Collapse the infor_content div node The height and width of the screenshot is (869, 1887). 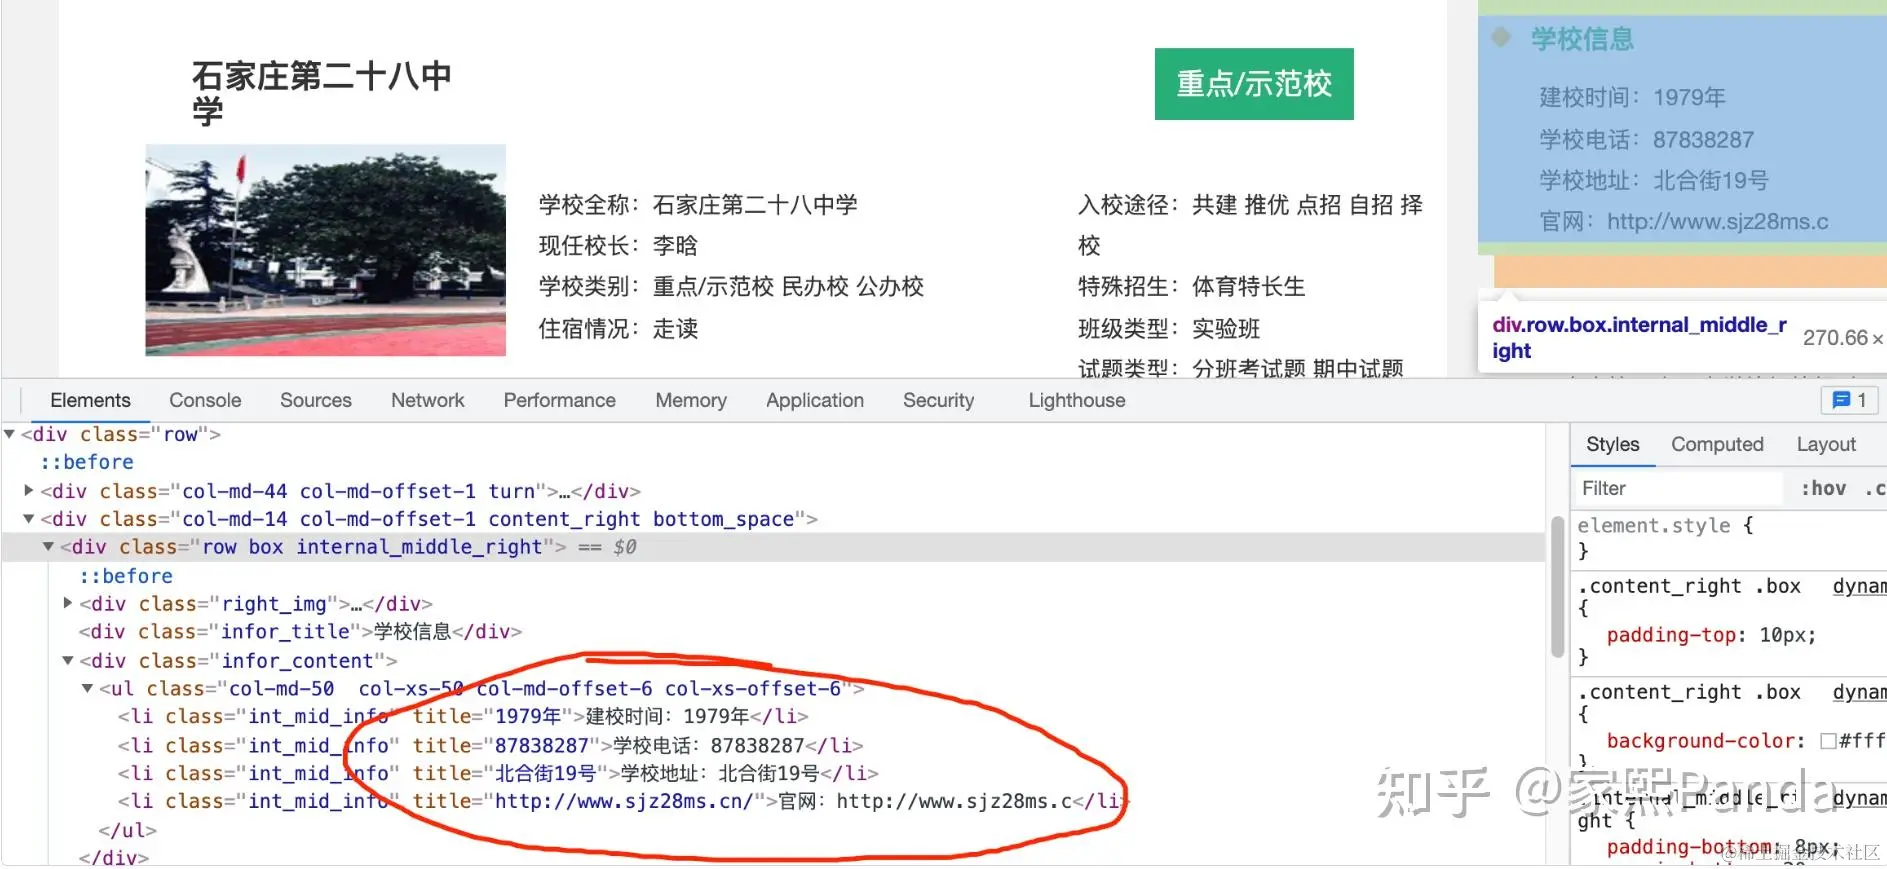click(68, 660)
